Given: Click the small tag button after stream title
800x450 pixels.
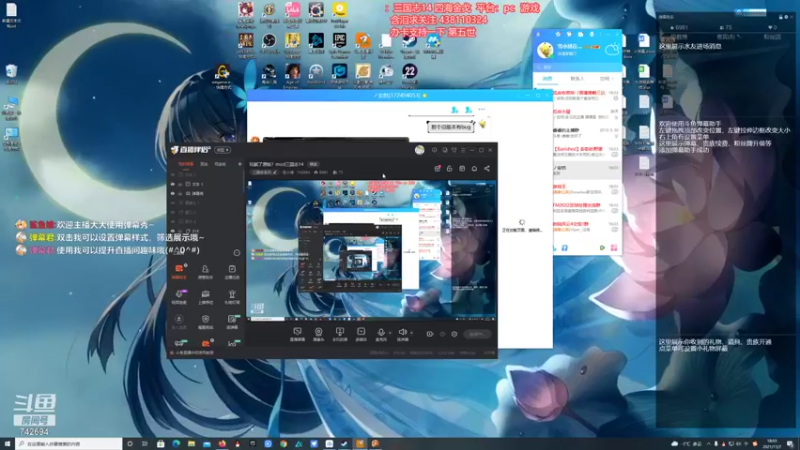Looking at the screenshot, I should click(313, 164).
